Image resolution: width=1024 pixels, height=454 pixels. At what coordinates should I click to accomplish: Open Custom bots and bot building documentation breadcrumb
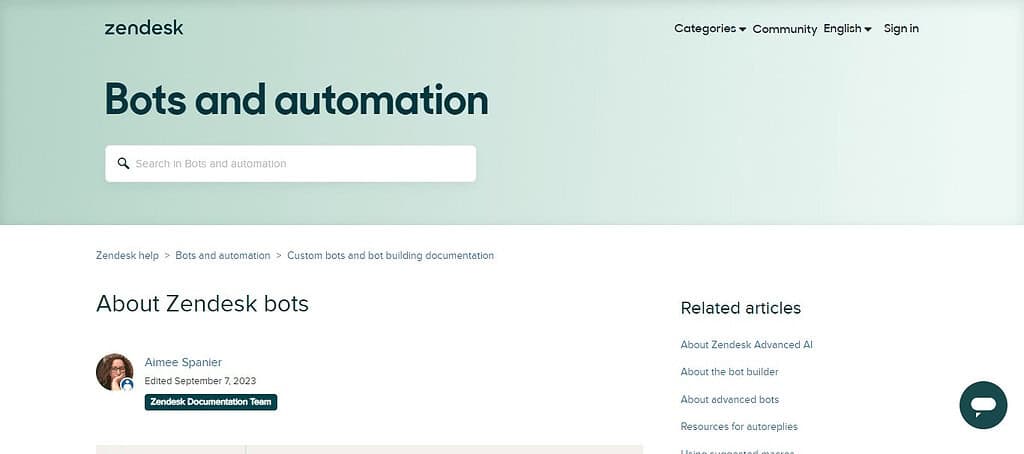(391, 255)
